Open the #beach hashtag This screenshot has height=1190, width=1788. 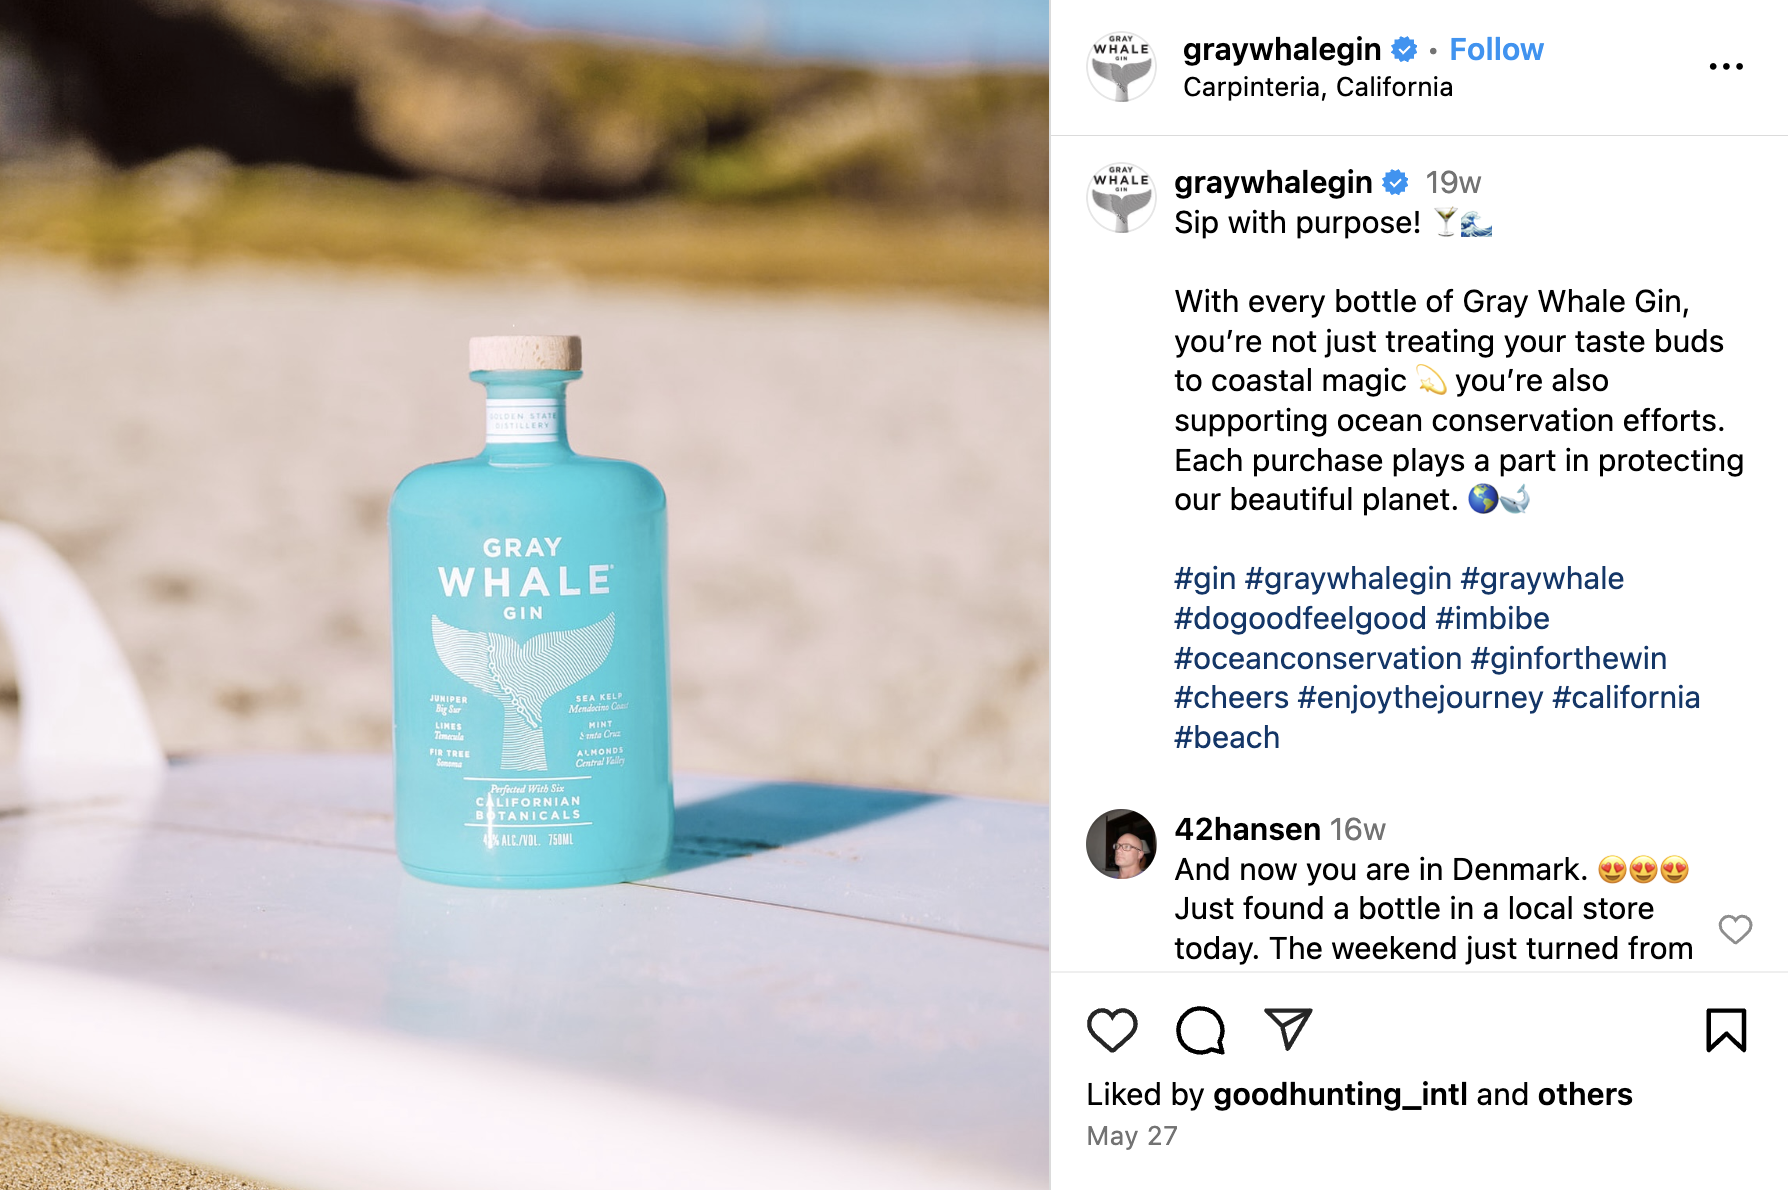[1227, 737]
